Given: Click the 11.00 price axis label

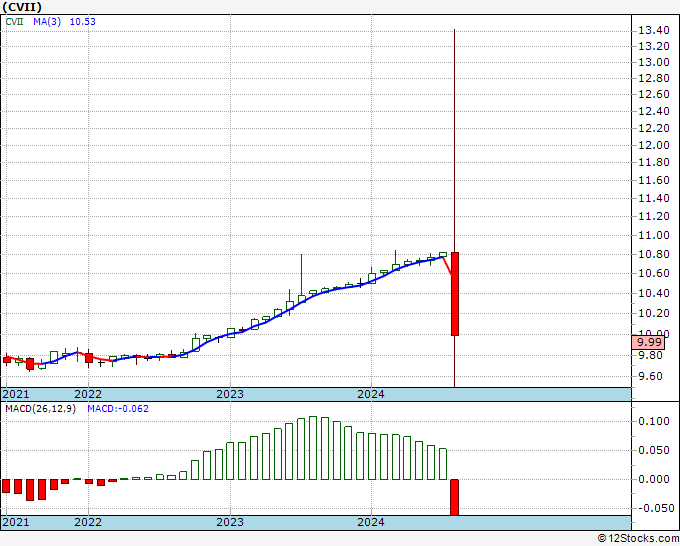Looking at the screenshot, I should point(654,235).
